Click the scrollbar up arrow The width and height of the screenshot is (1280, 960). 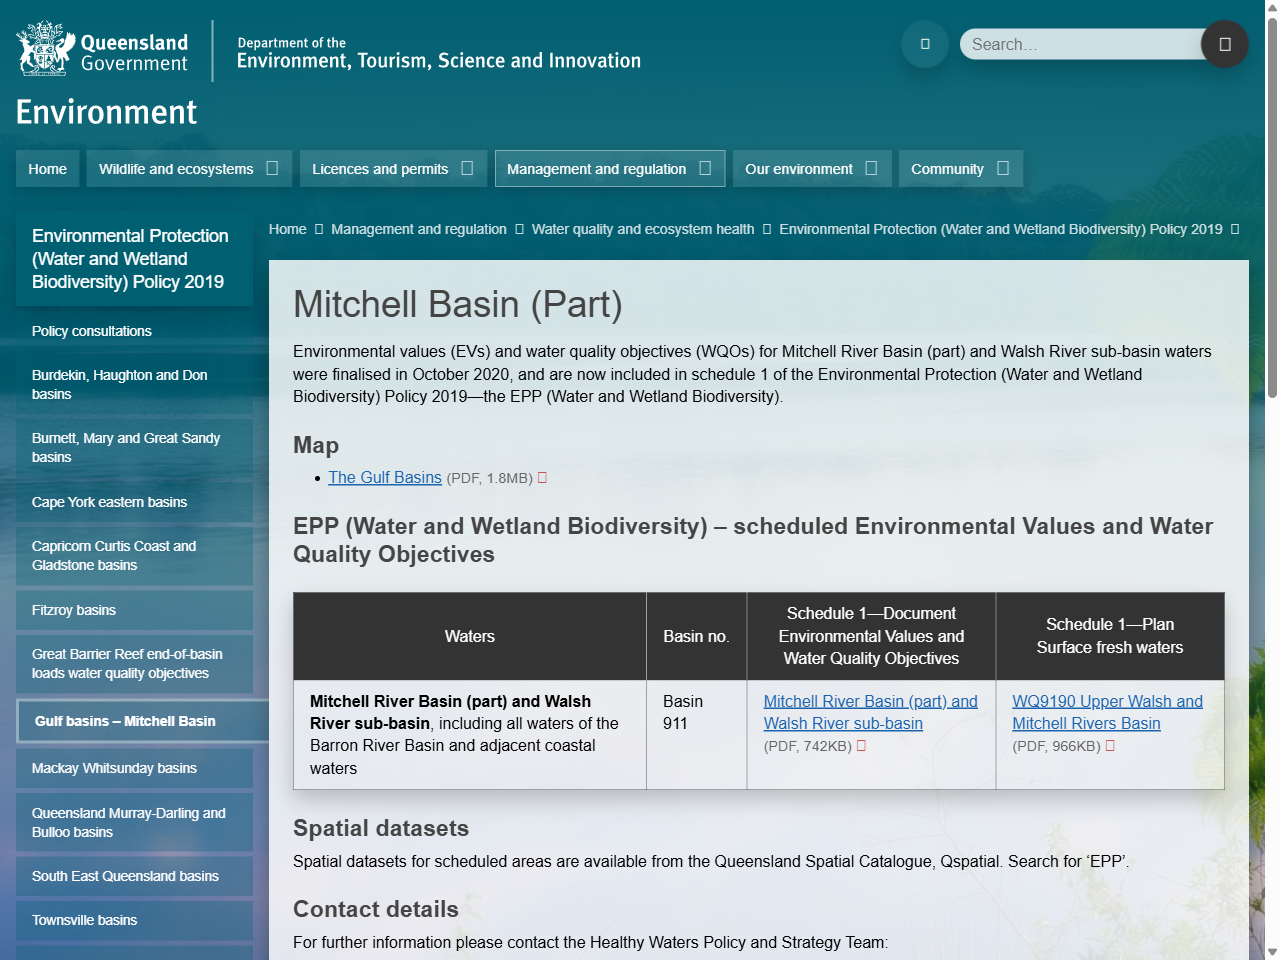(x=1272, y=8)
